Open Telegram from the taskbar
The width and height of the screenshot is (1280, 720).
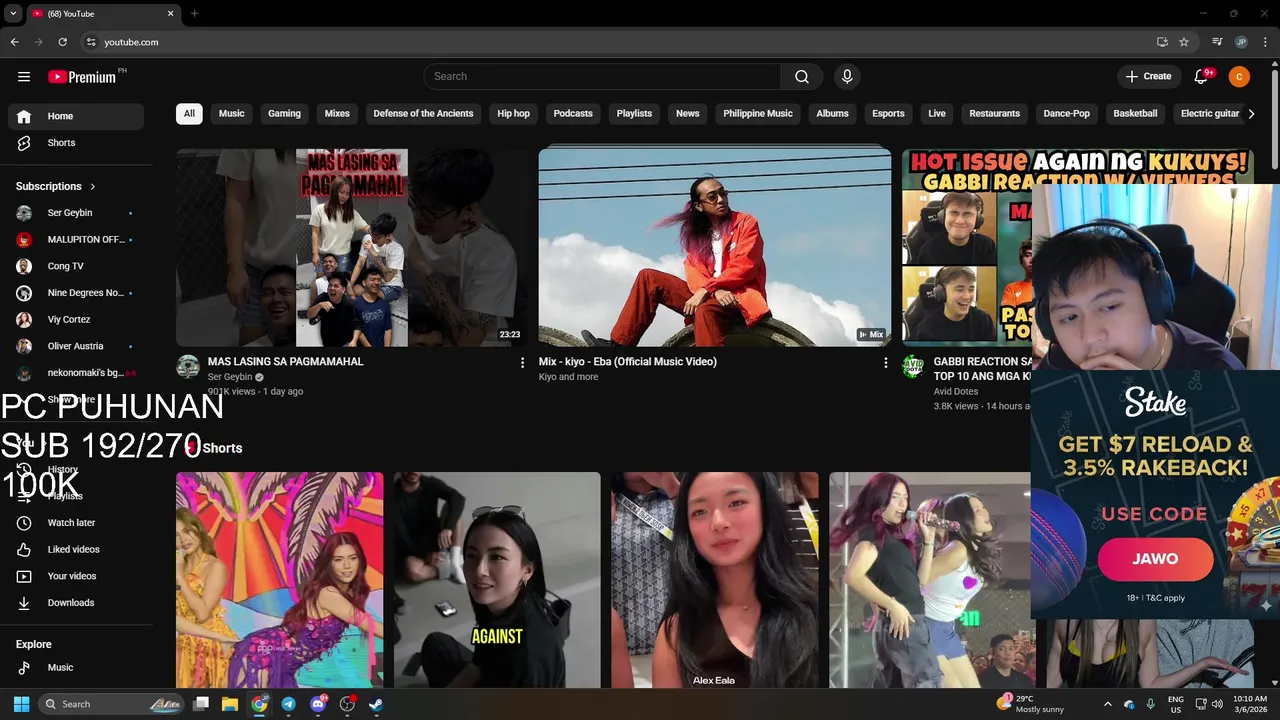pos(288,704)
